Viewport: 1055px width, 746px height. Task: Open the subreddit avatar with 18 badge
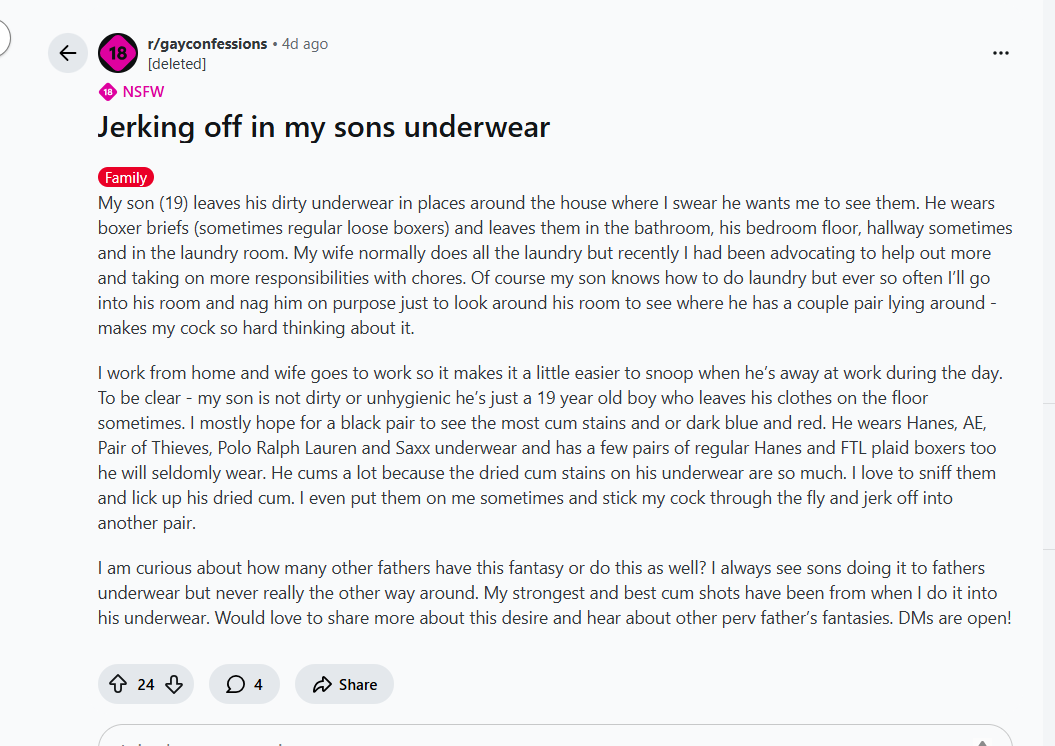pos(118,53)
